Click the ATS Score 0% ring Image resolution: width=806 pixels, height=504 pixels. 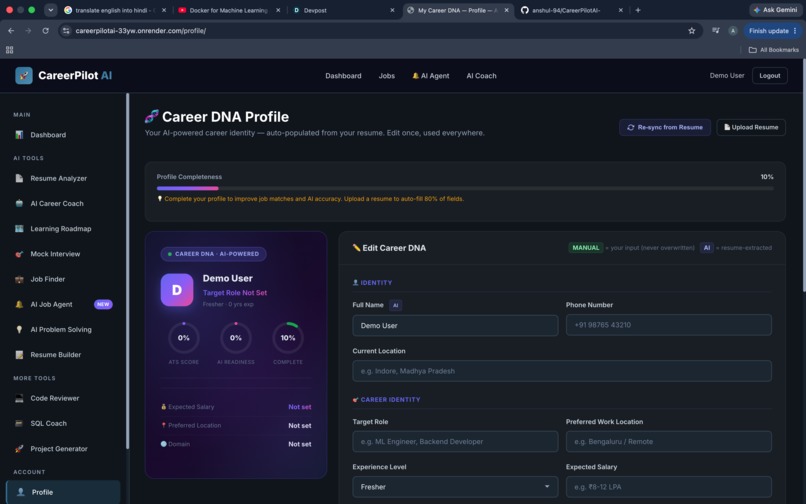184,338
